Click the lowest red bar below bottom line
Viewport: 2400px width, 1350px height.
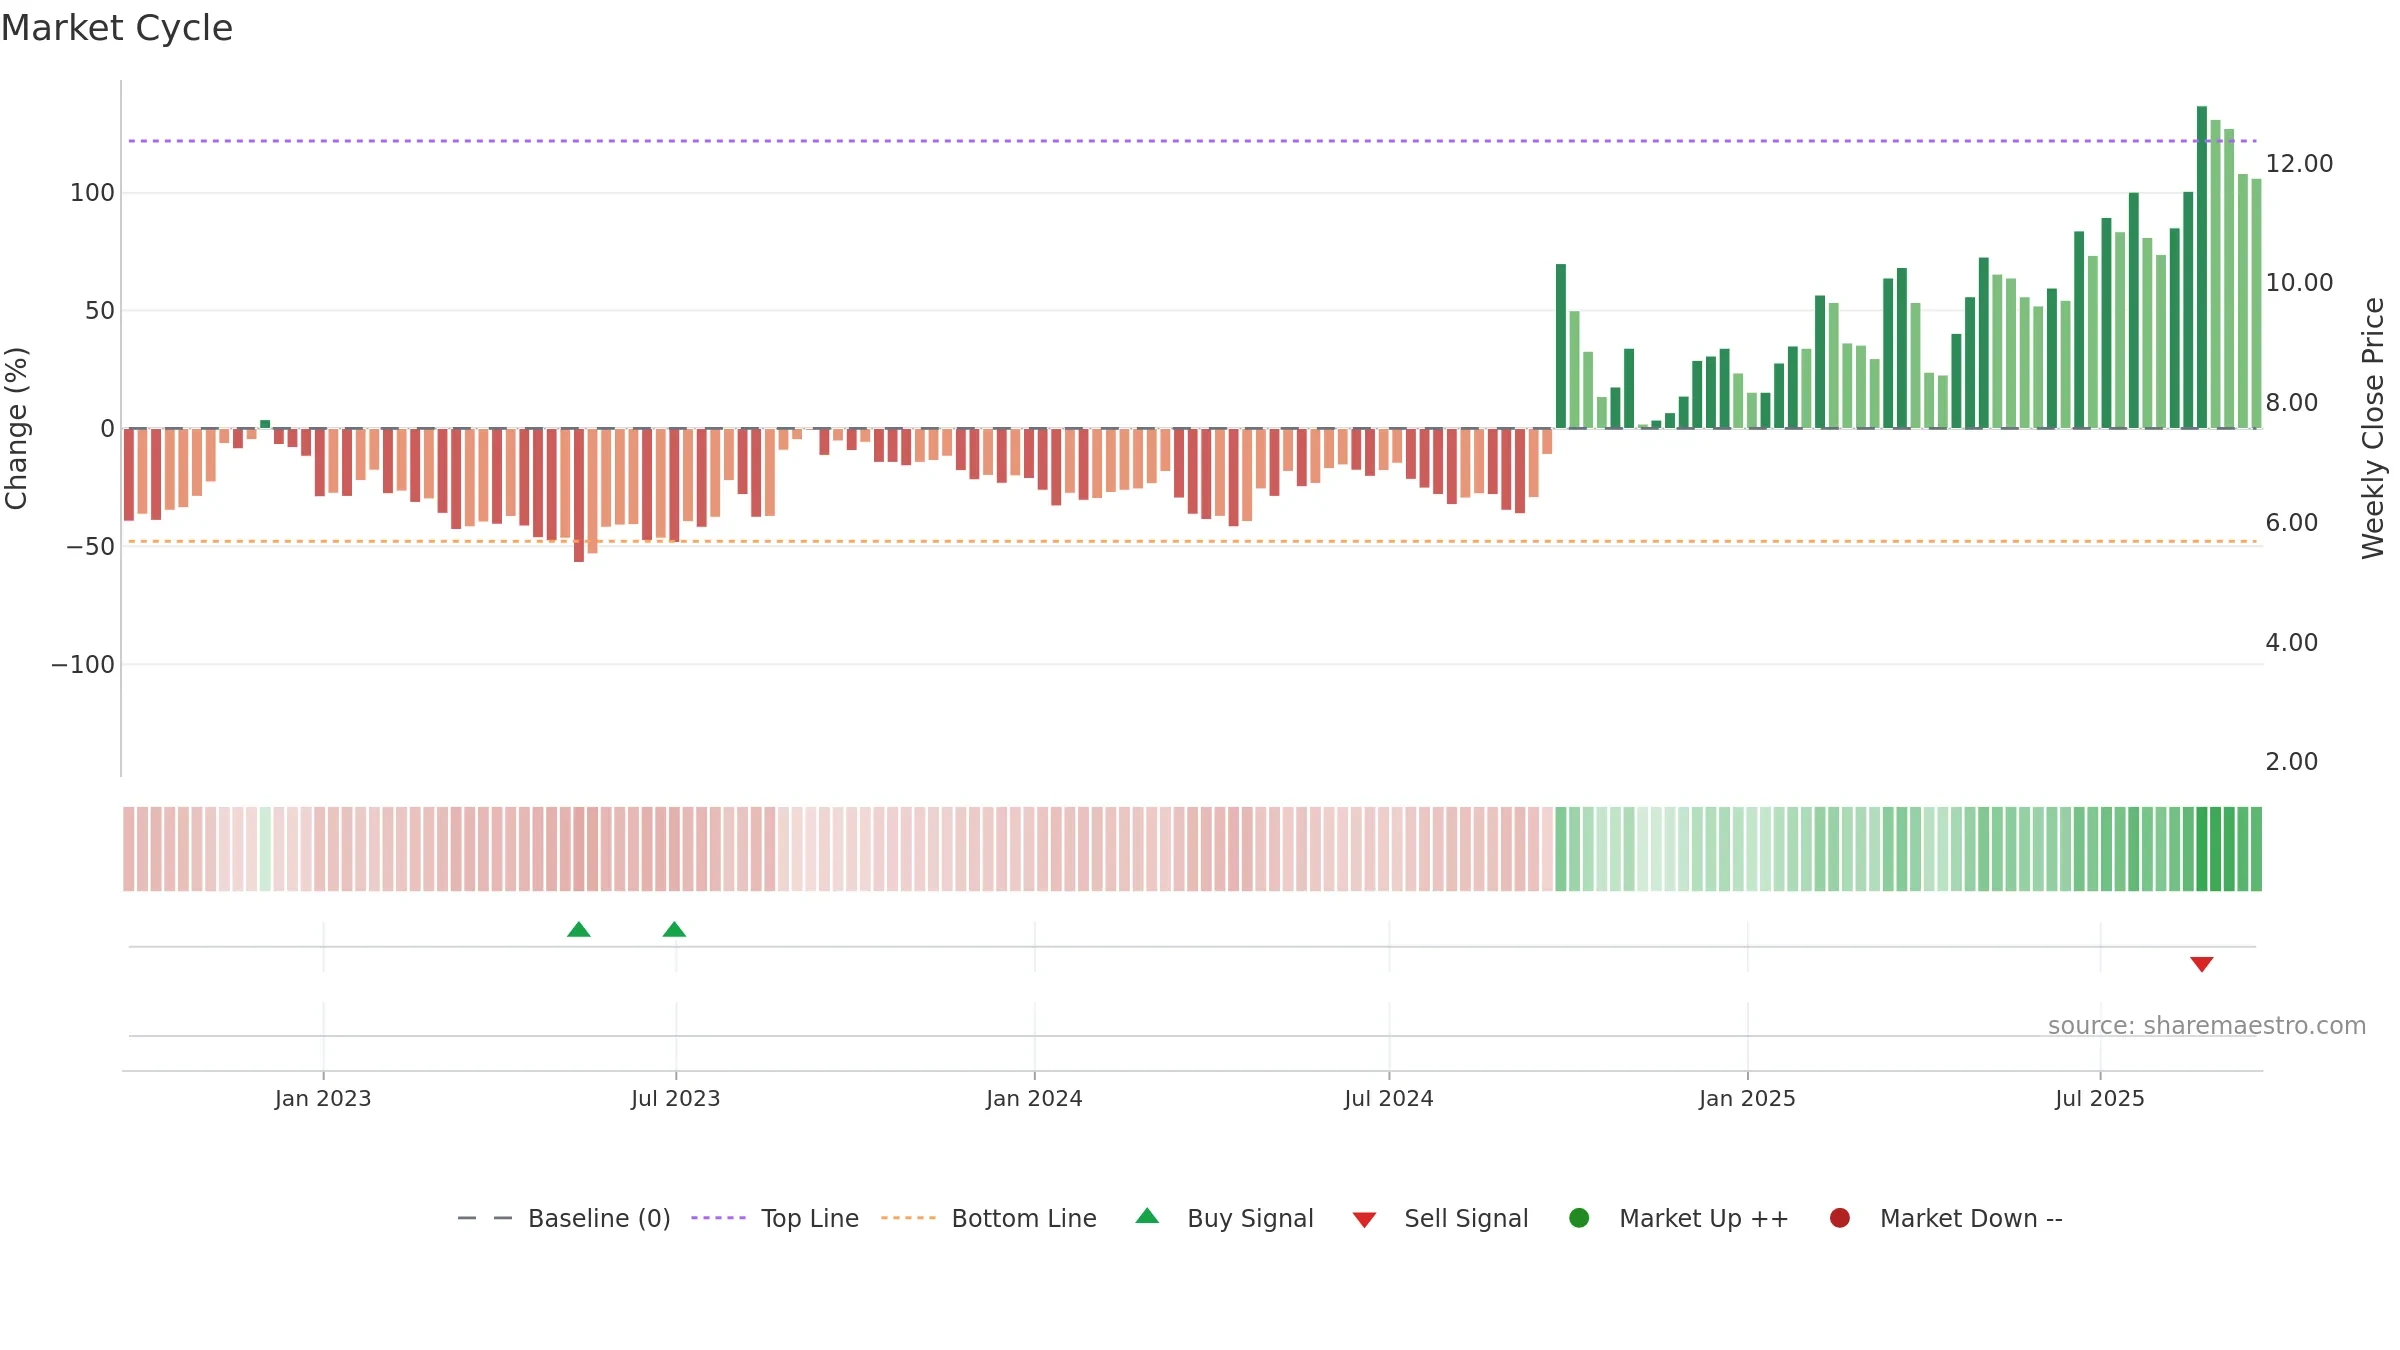click(x=579, y=495)
